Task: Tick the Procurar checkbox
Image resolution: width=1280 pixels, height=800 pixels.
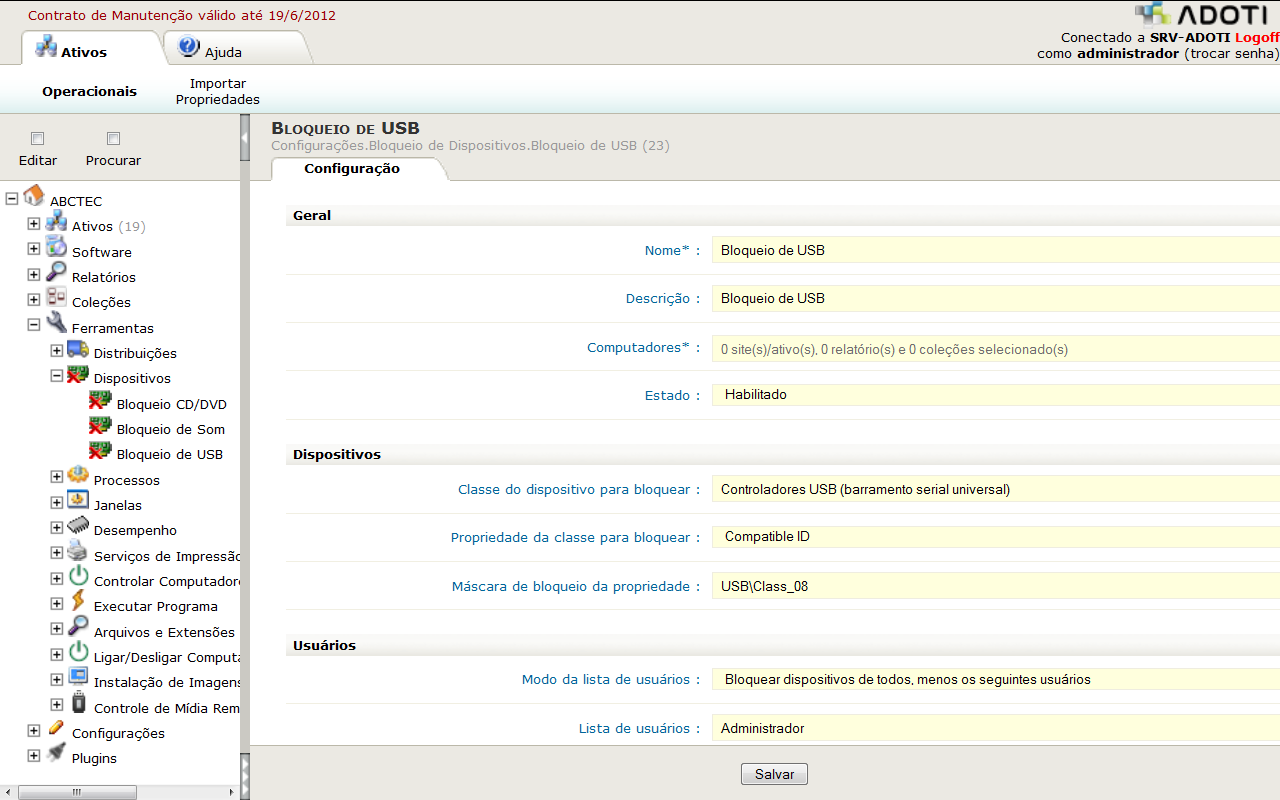Action: tap(113, 139)
